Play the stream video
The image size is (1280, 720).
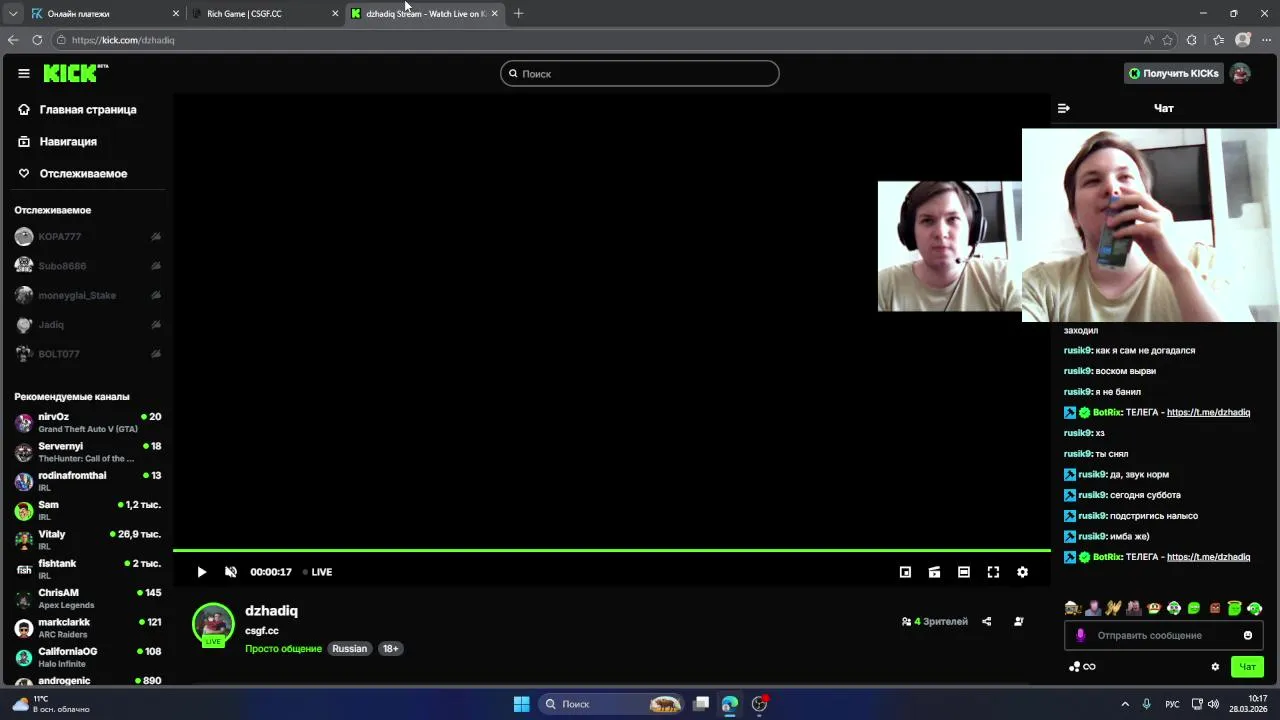click(x=202, y=572)
